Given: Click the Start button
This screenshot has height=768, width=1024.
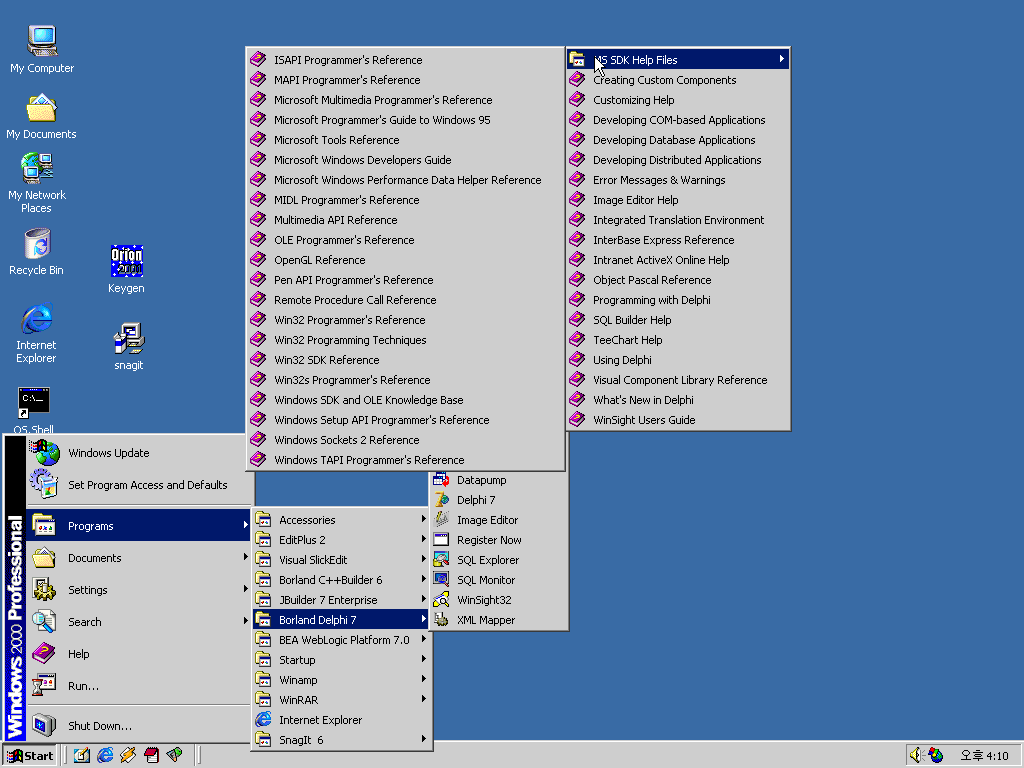Looking at the screenshot, I should [x=31, y=755].
